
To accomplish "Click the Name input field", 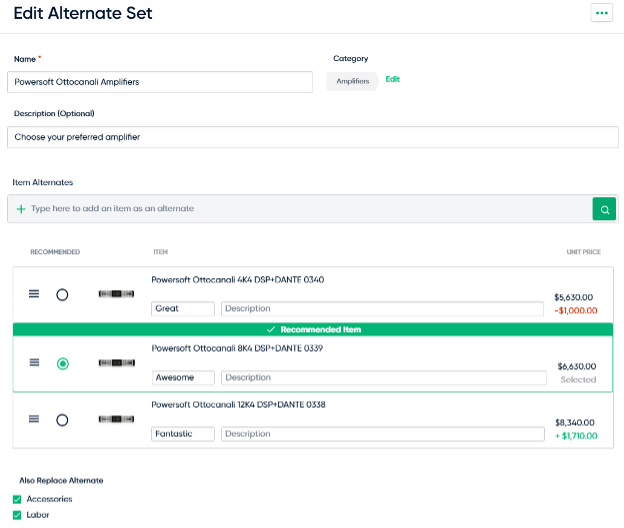I will (160, 82).
